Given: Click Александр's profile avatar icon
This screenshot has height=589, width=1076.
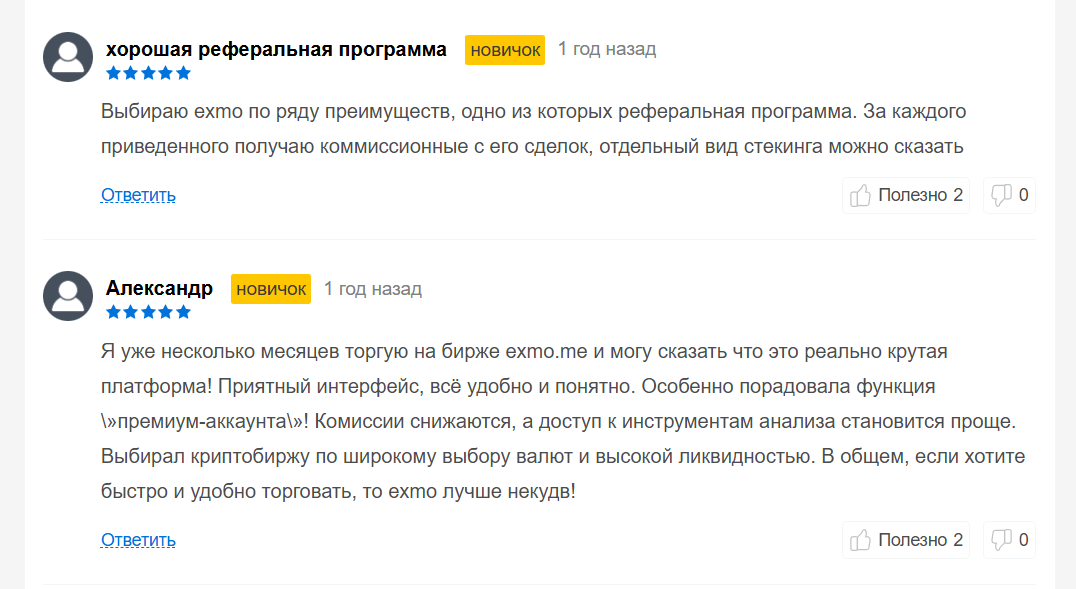Looking at the screenshot, I should 67,296.
